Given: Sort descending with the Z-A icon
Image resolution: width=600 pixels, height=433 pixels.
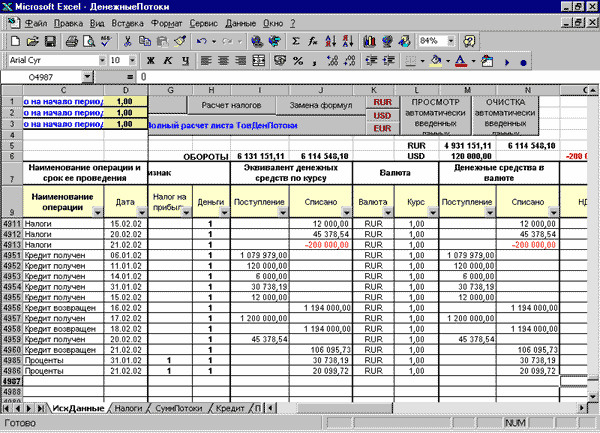Looking at the screenshot, I should [x=348, y=41].
